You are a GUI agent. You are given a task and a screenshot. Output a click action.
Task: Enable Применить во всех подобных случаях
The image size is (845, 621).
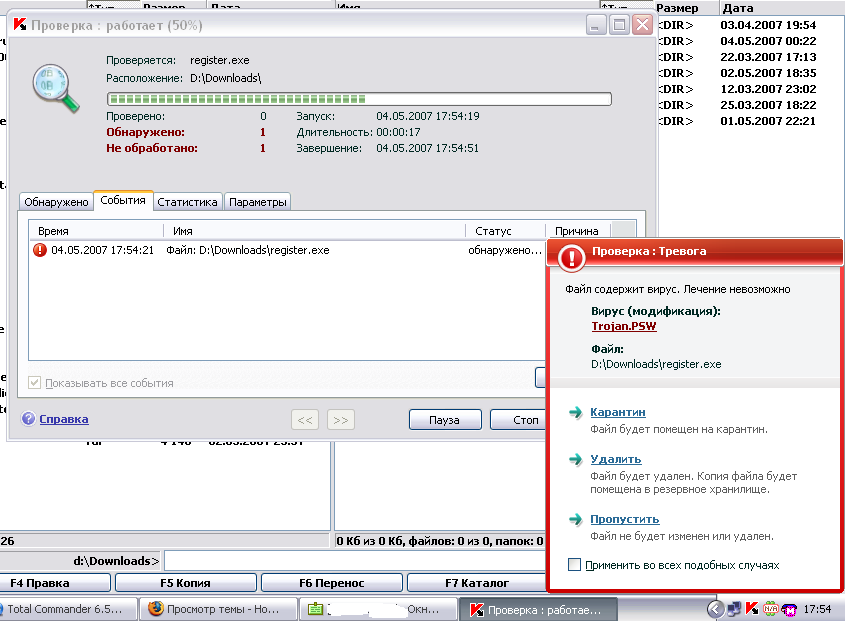[574, 564]
